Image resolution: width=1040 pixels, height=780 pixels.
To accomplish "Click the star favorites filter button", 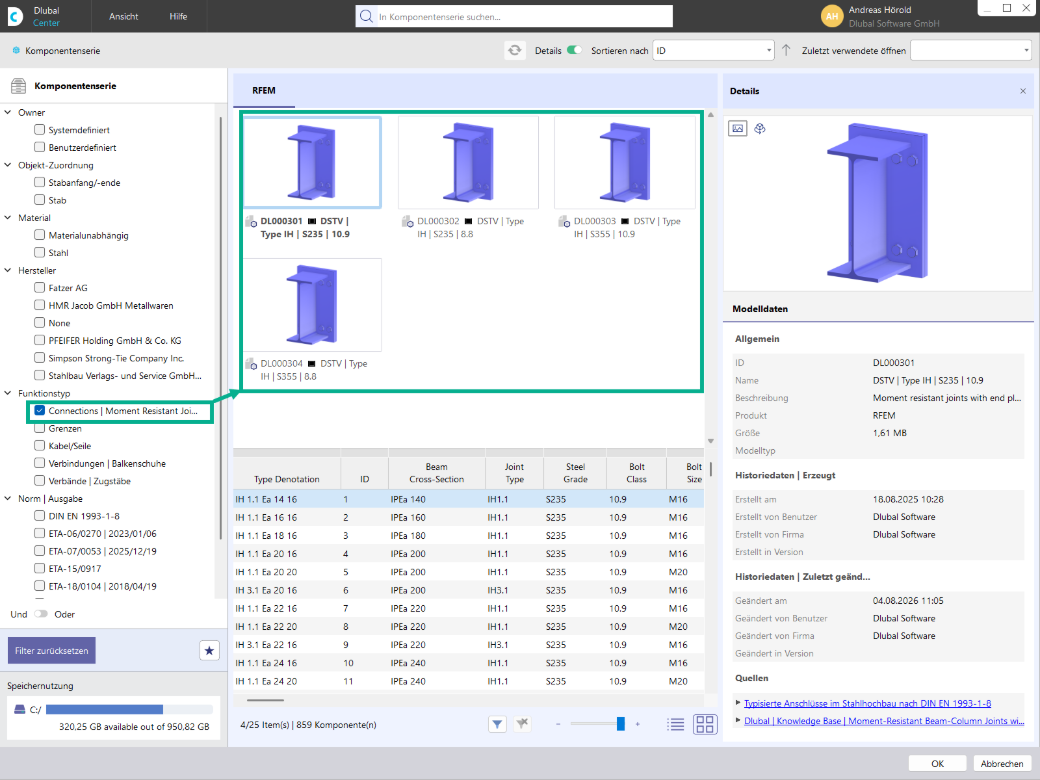I will click(209, 651).
